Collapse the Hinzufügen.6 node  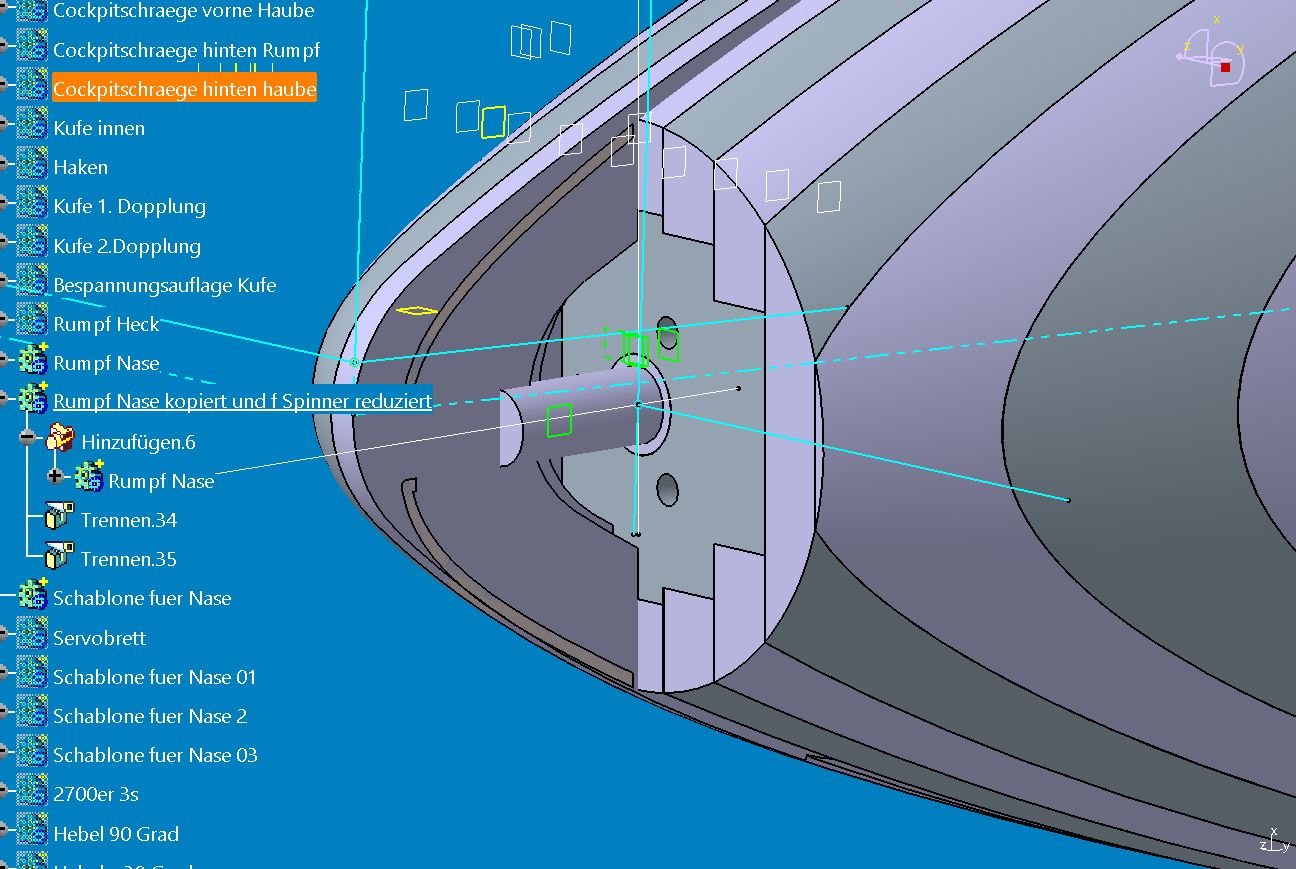click(28, 439)
